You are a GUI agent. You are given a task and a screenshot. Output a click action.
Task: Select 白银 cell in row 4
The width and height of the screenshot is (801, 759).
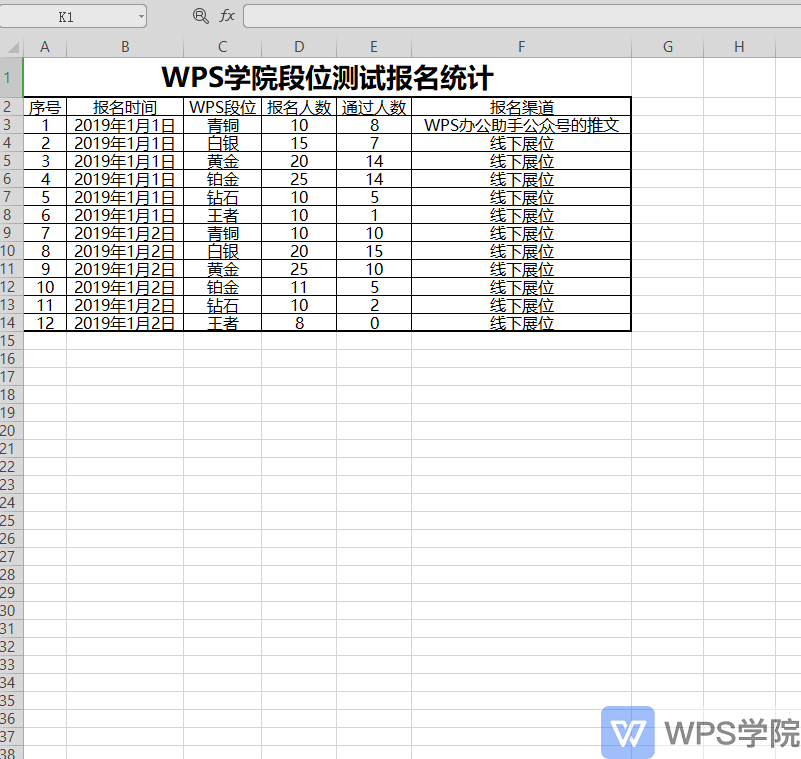point(222,143)
